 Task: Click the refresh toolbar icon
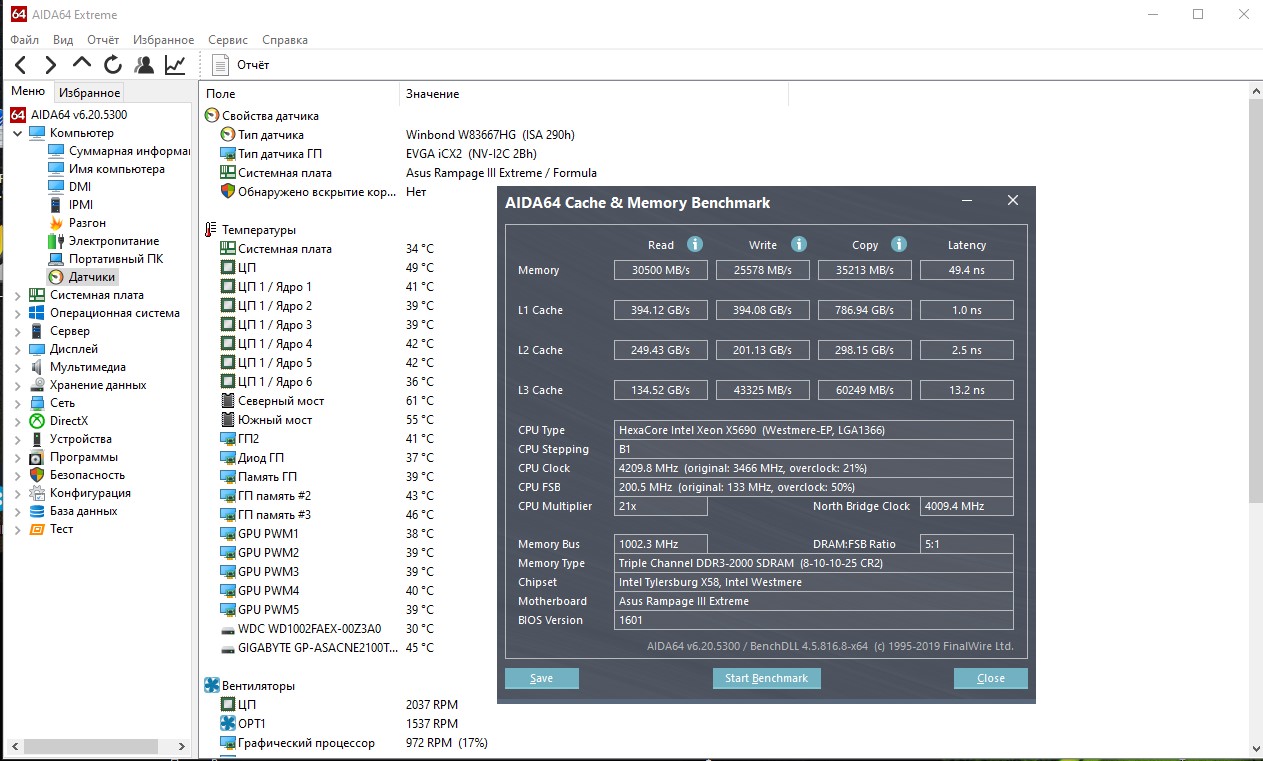click(113, 65)
